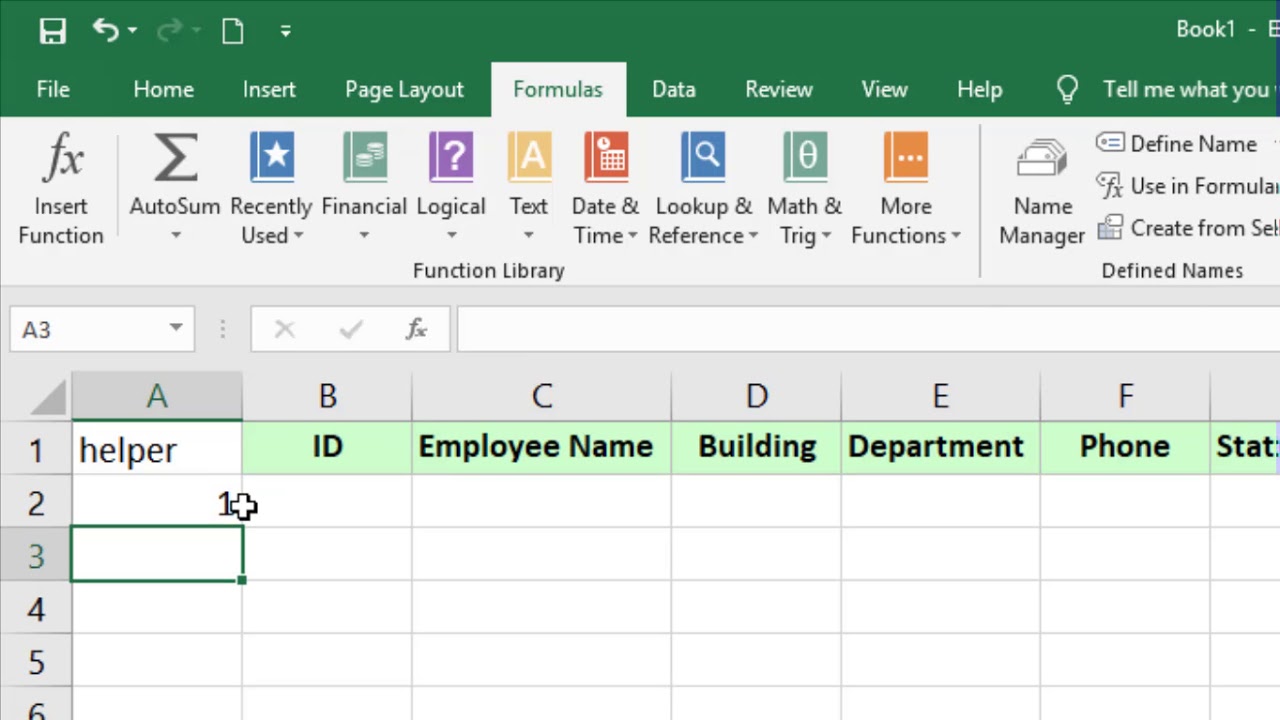Click the 'helper' cell A1

pyautogui.click(x=157, y=449)
